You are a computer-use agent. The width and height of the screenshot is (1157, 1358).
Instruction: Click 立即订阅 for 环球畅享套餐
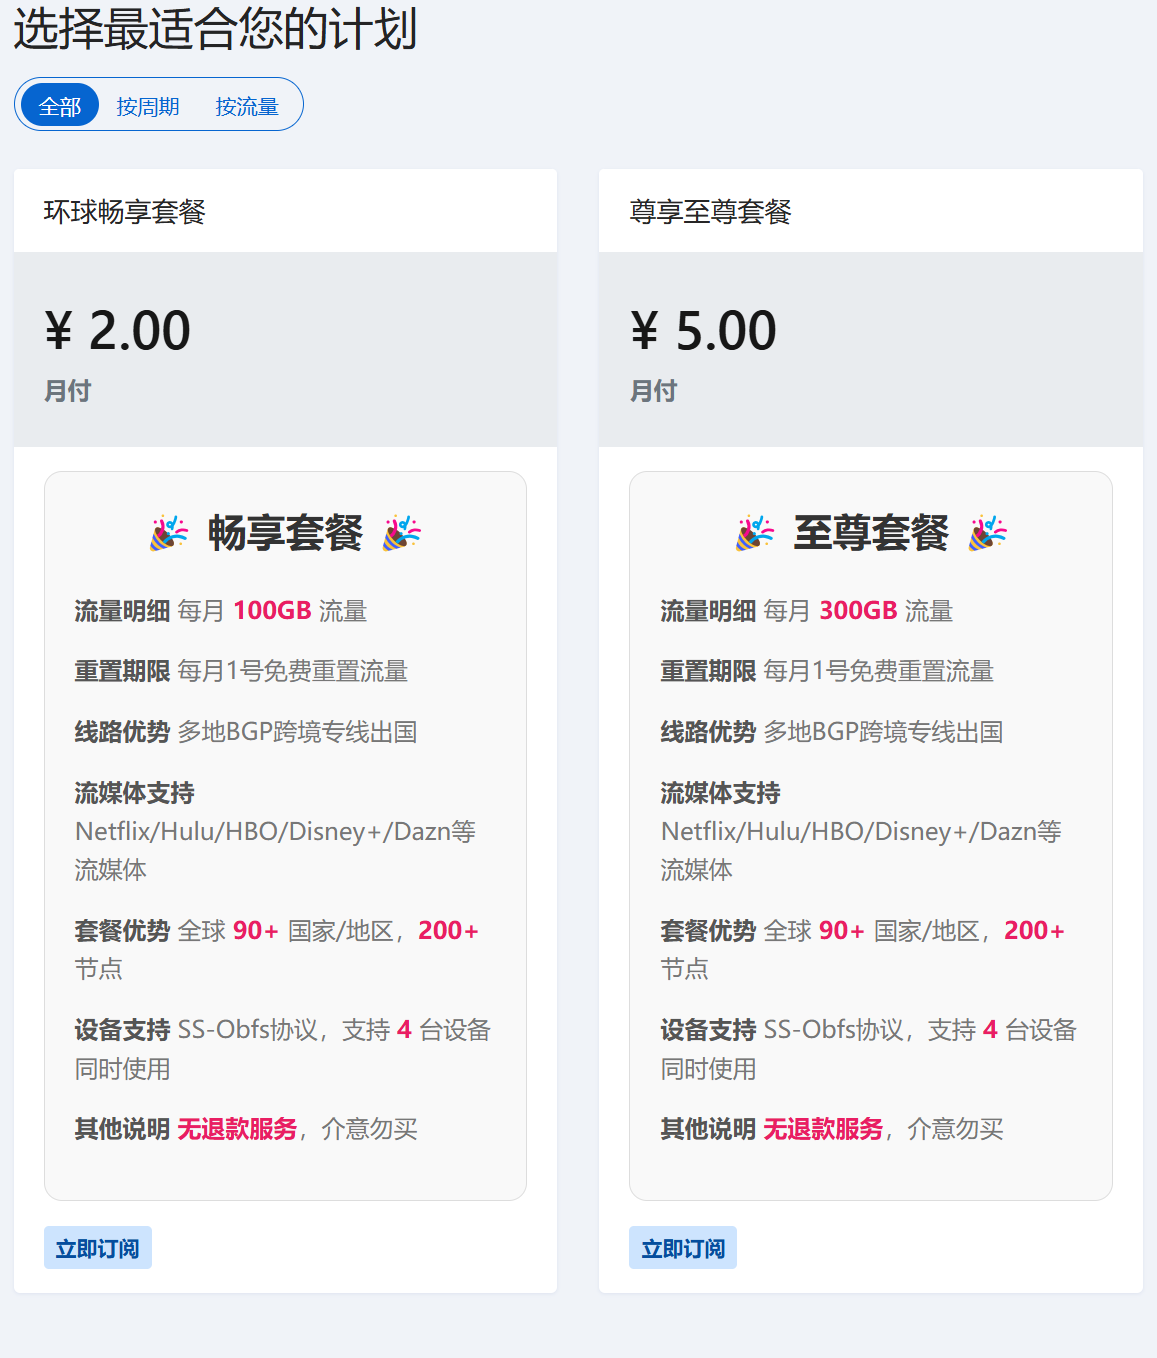tap(98, 1248)
